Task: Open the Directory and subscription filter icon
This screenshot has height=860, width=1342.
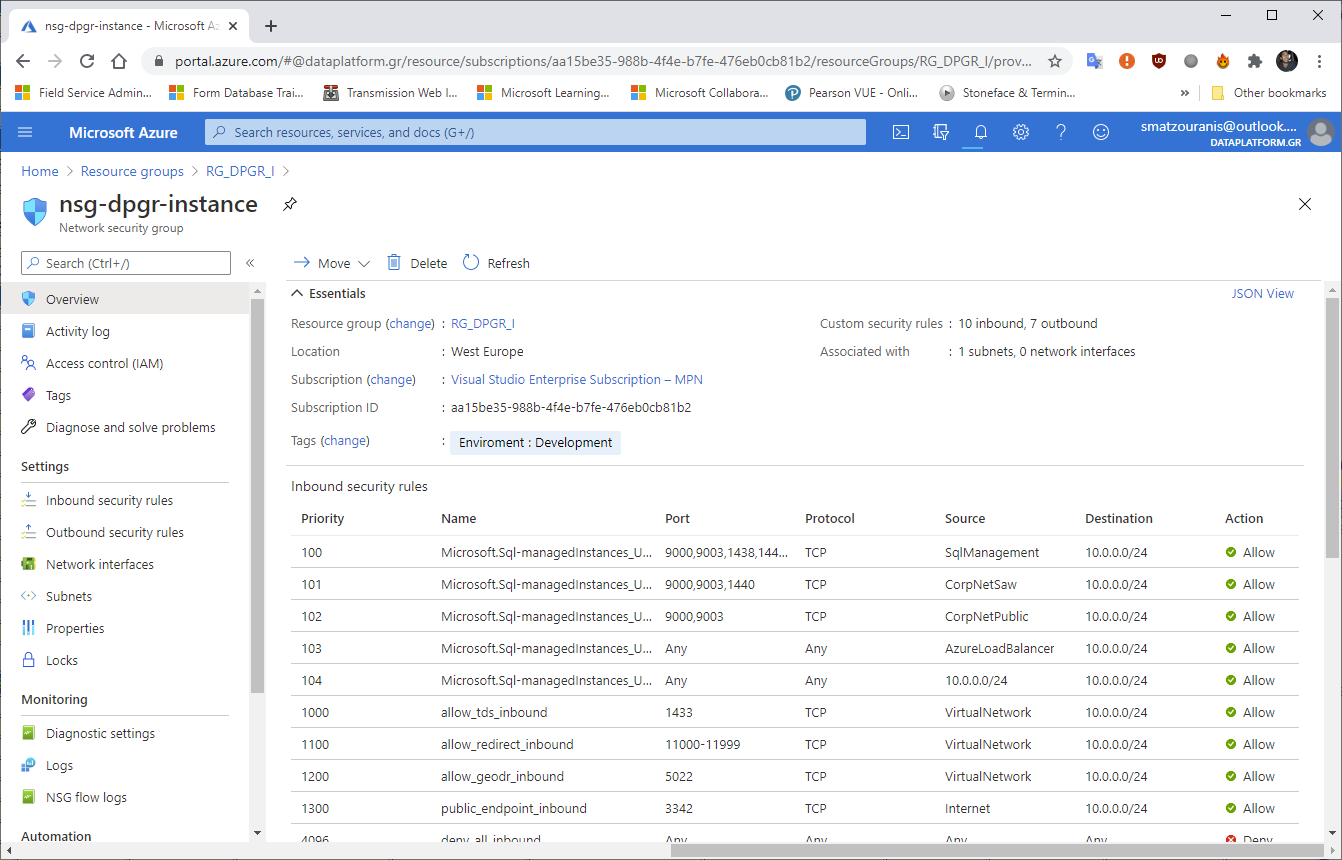Action: pyautogui.click(x=941, y=131)
